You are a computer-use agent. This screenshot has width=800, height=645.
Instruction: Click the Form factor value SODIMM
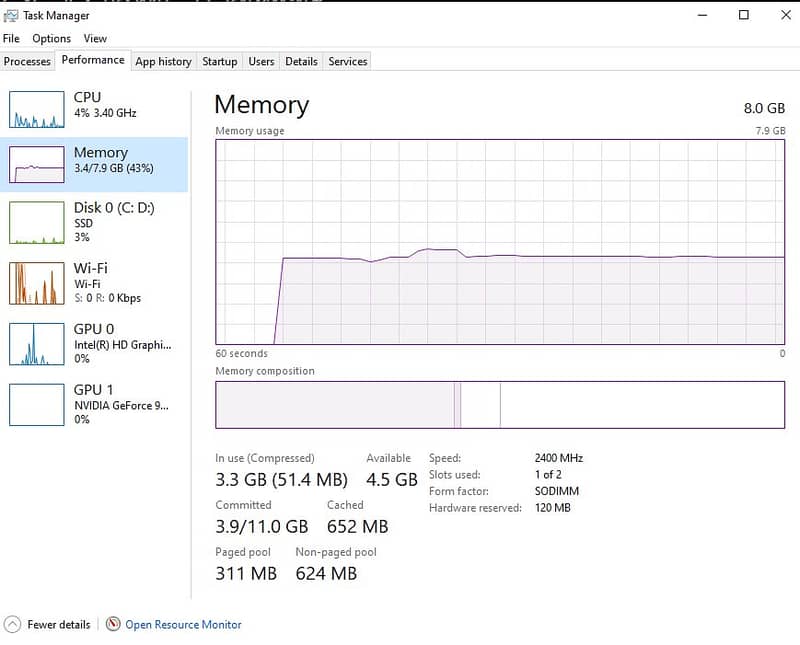pos(557,491)
